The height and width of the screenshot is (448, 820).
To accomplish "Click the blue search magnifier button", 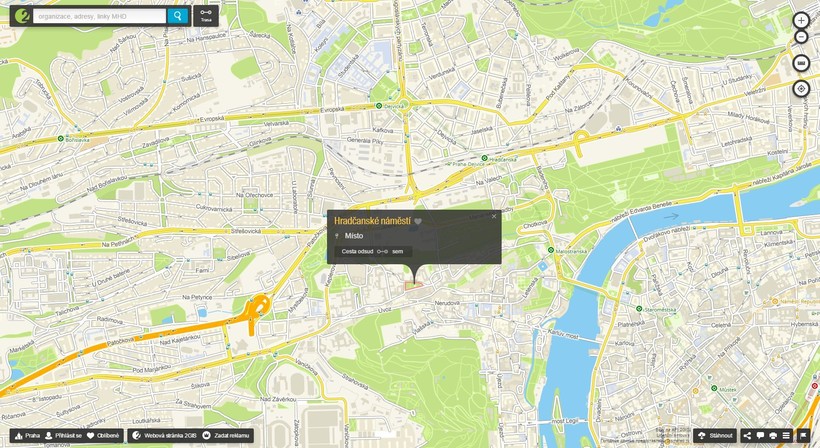I will pyautogui.click(x=177, y=16).
